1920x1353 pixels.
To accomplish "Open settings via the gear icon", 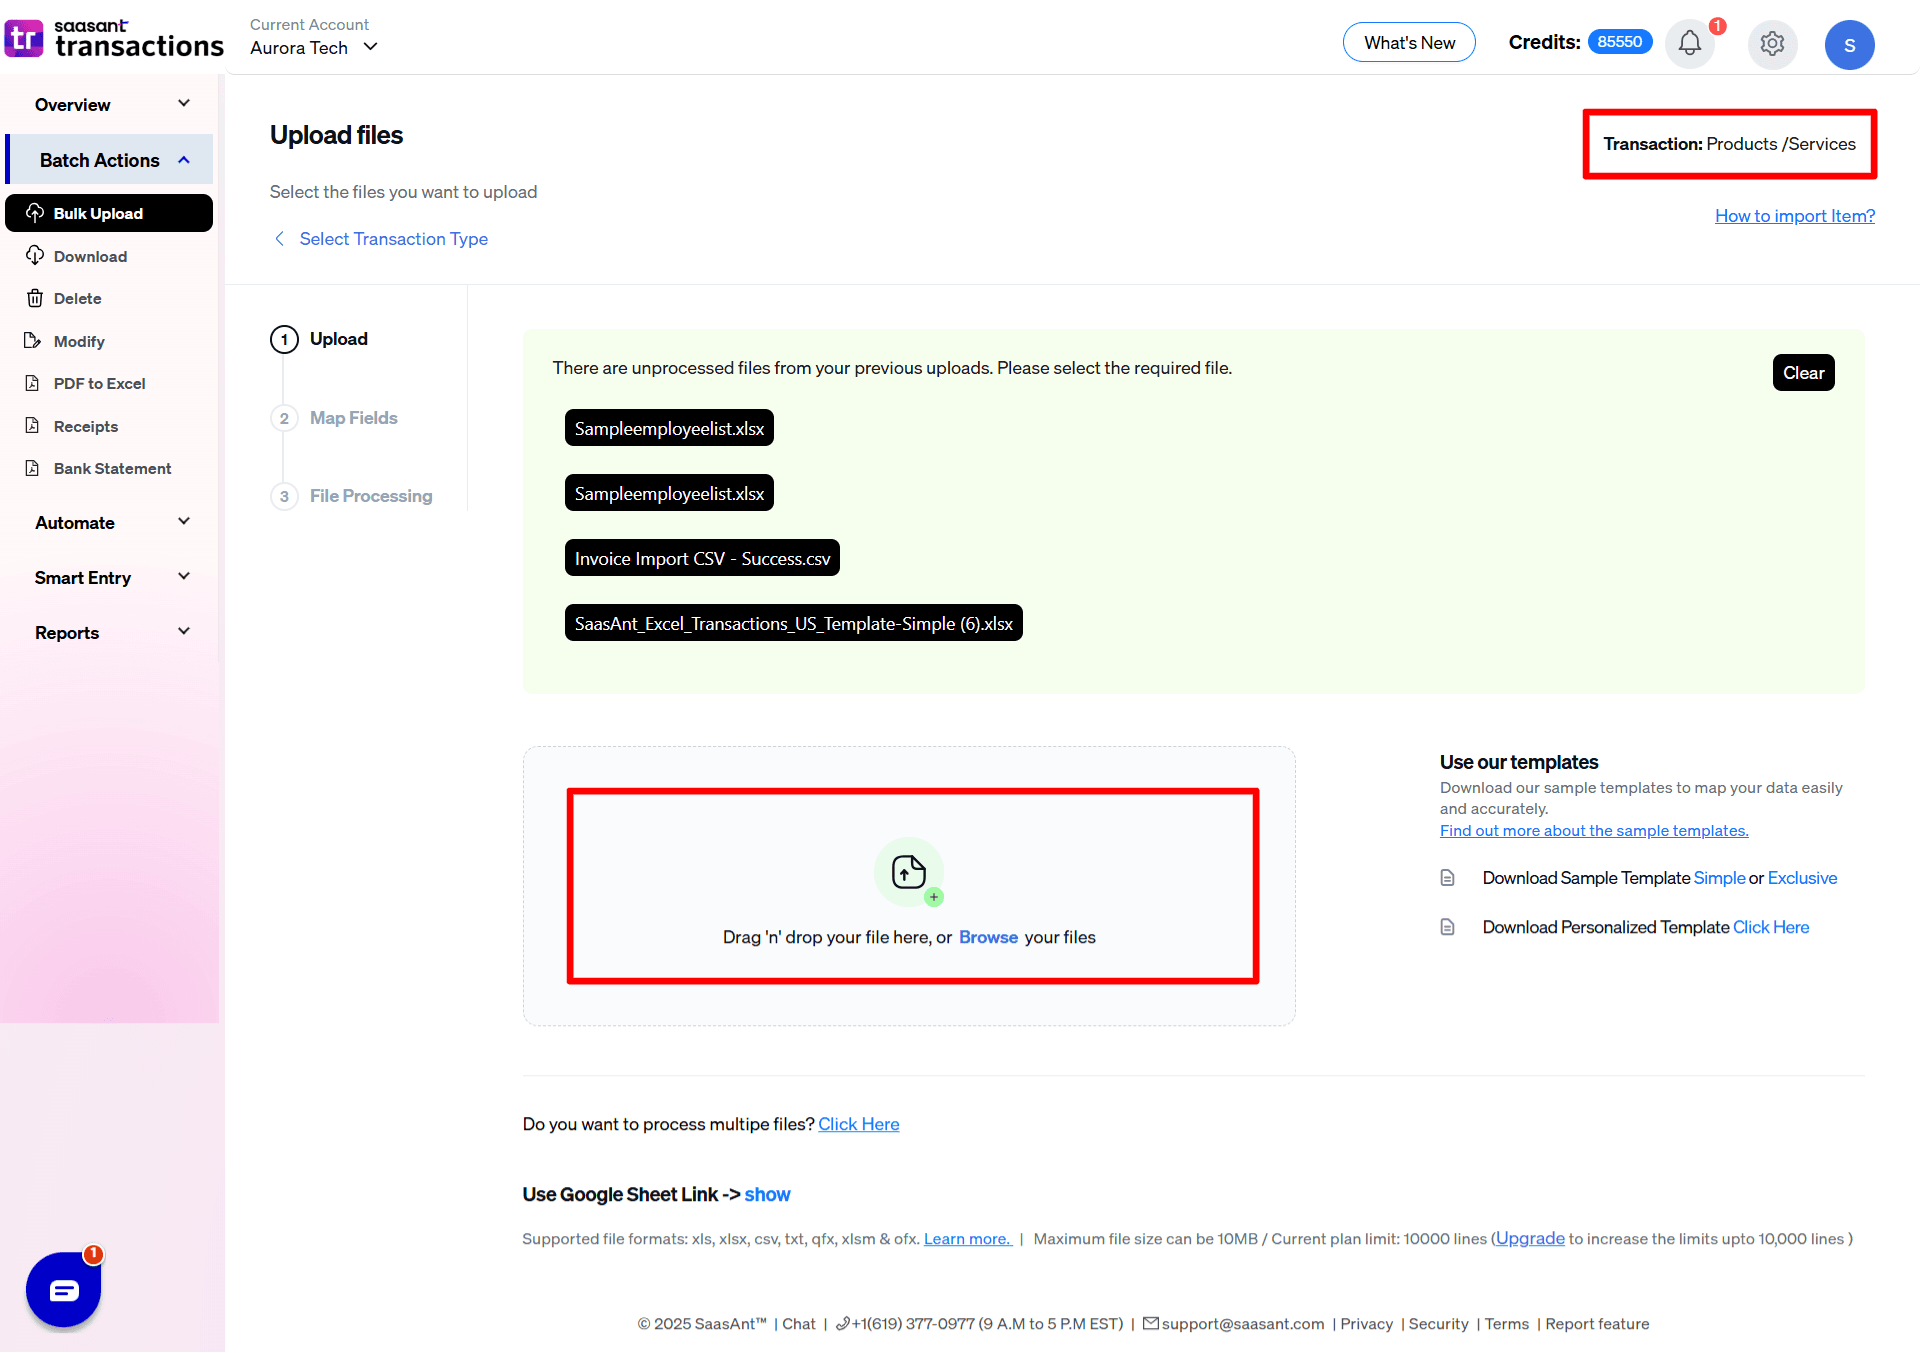I will (1772, 44).
